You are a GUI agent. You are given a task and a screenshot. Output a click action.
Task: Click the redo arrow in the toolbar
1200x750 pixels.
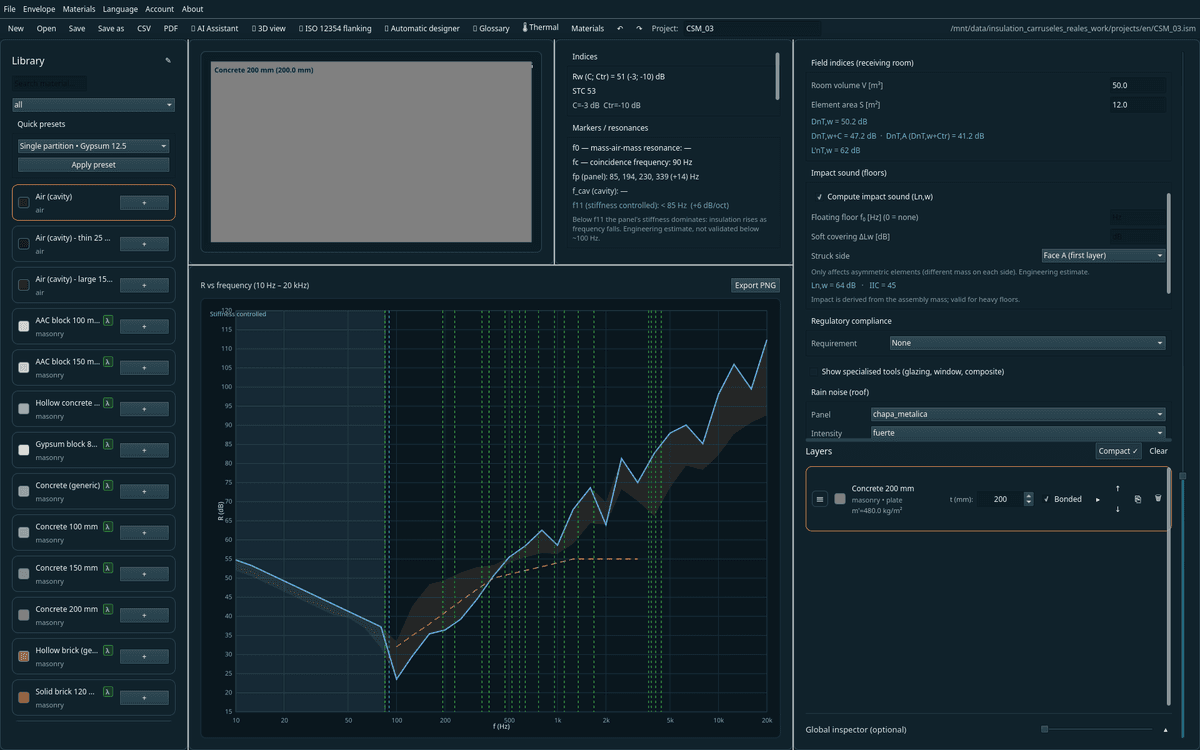pos(639,29)
